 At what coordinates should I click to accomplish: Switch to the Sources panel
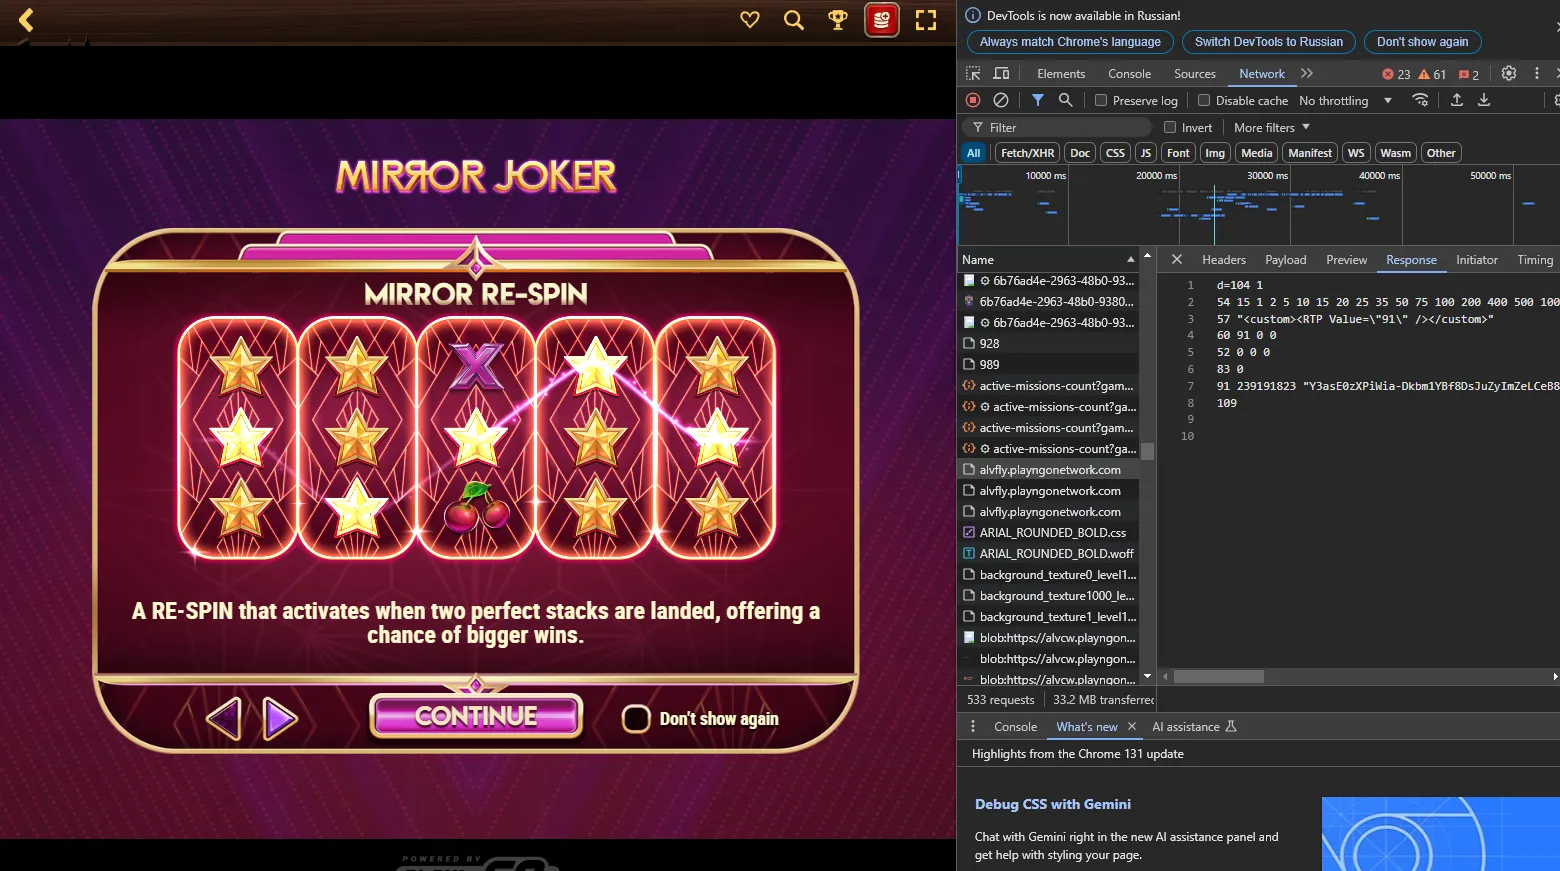click(x=1195, y=74)
